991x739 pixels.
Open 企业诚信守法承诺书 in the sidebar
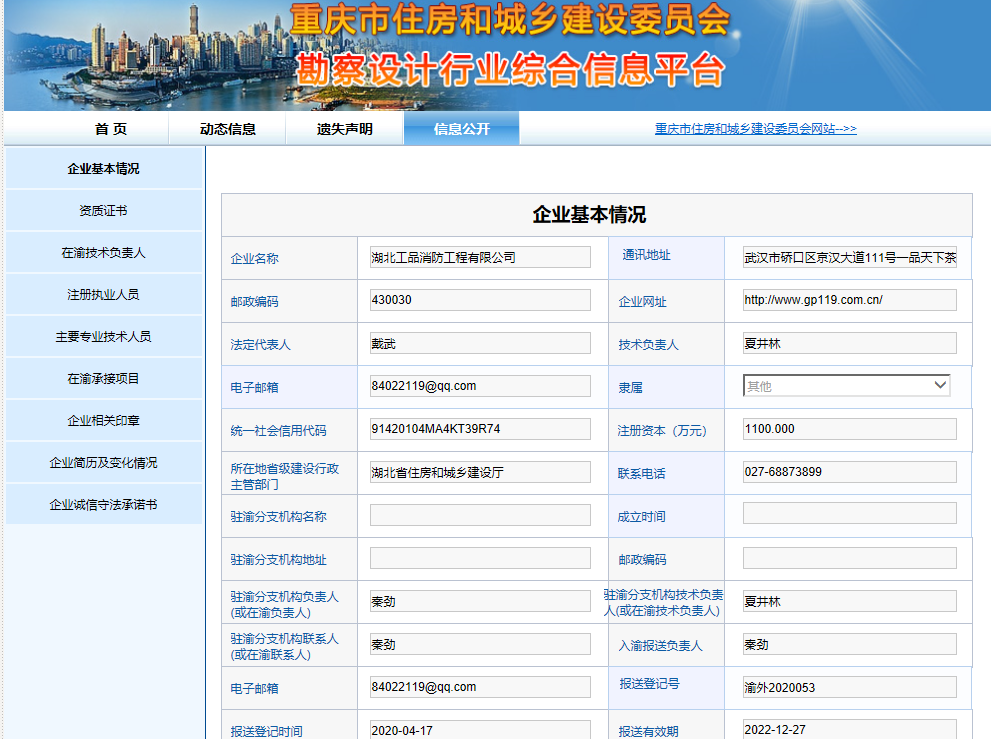pyautogui.click(x=104, y=504)
